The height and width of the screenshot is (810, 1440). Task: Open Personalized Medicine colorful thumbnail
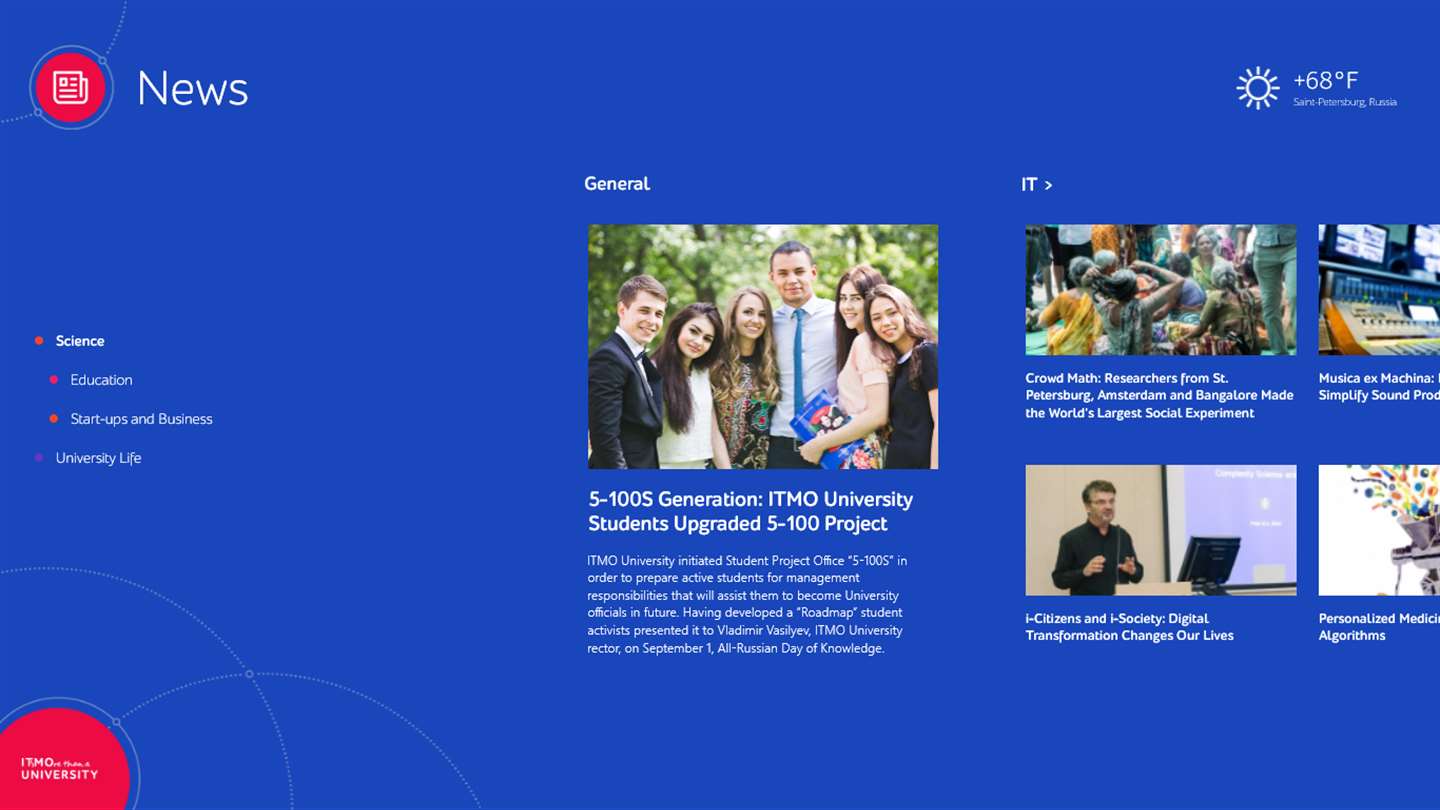click(1379, 530)
